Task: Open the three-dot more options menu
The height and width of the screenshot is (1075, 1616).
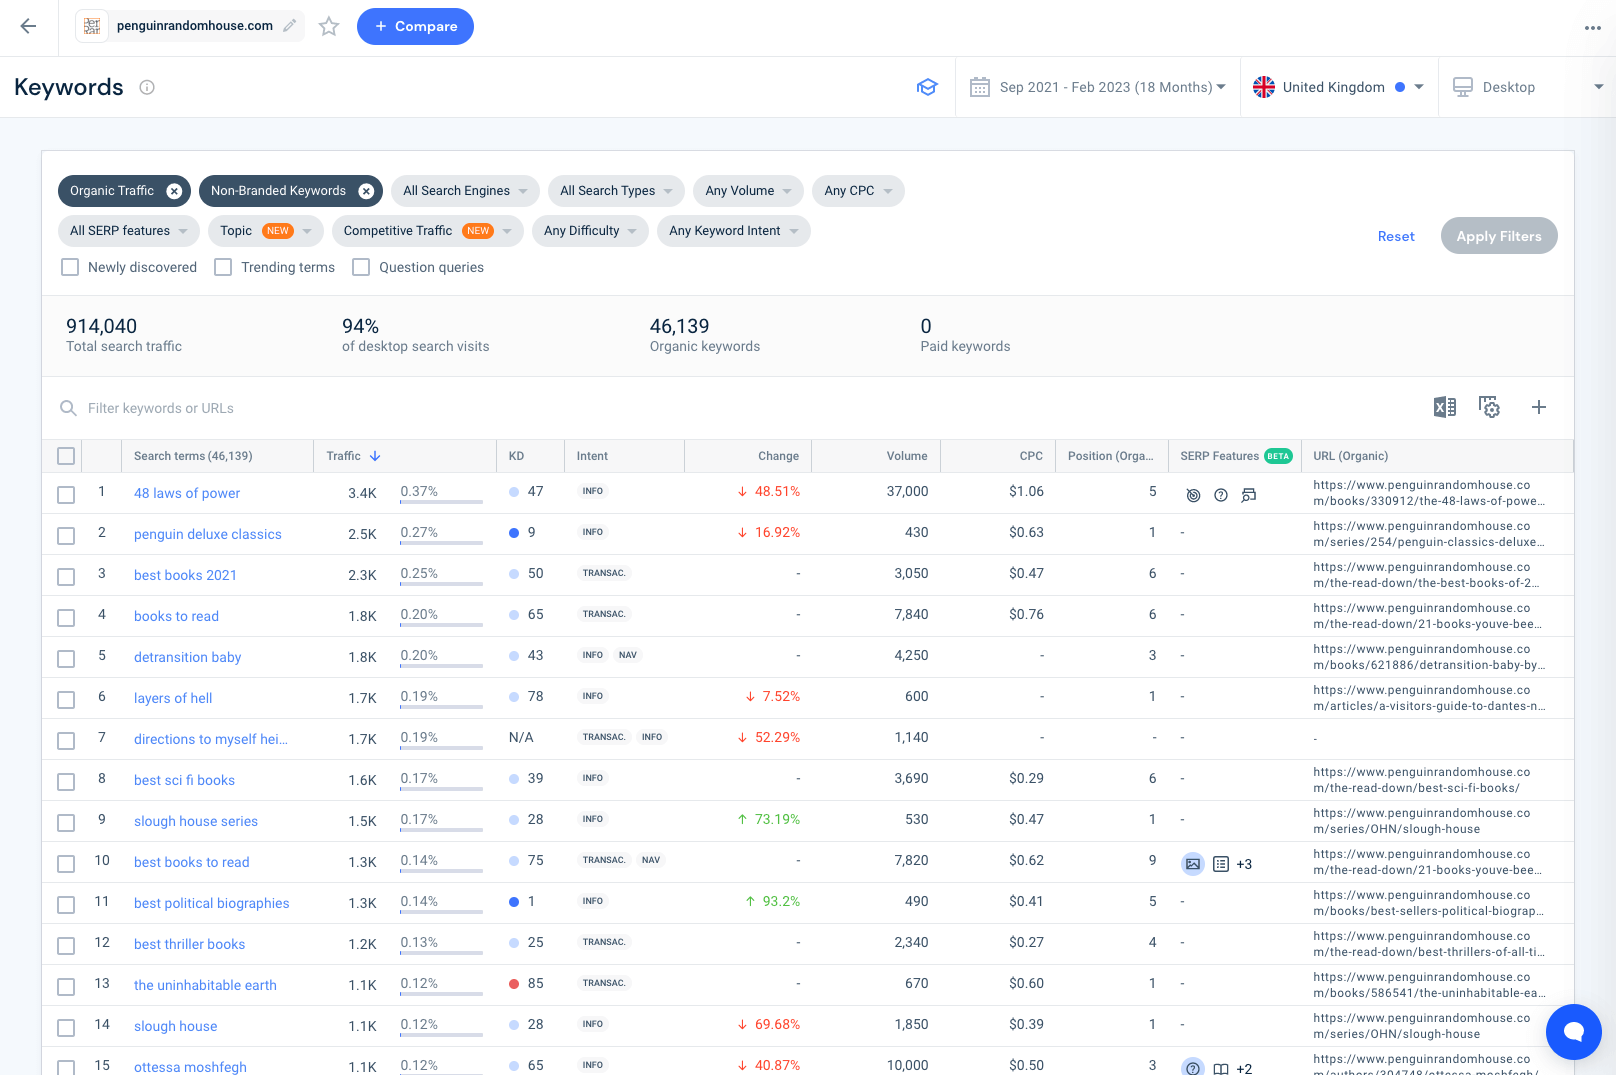Action: 1593,28
